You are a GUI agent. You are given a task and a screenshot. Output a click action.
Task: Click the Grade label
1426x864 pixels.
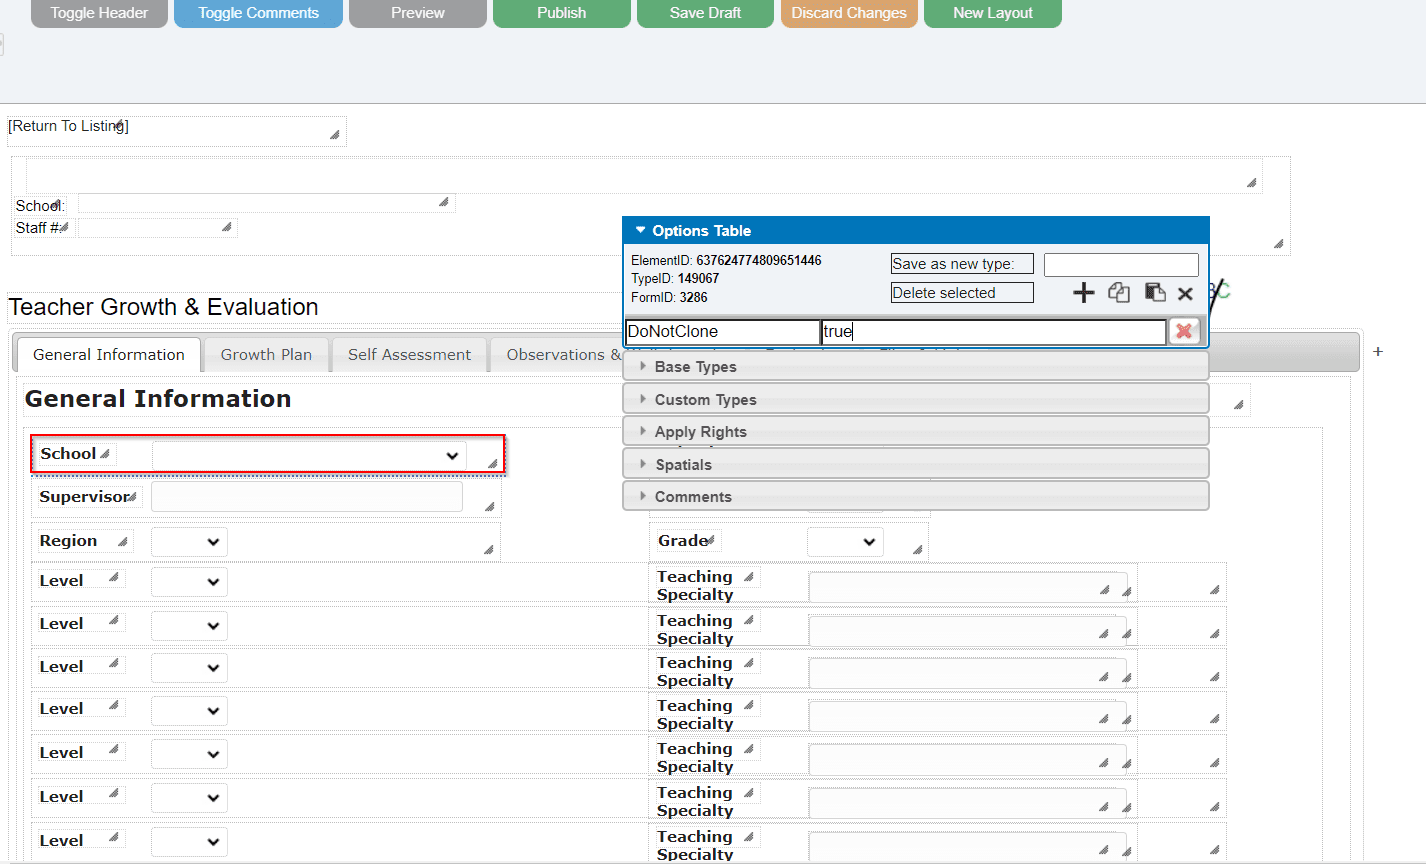tap(684, 541)
